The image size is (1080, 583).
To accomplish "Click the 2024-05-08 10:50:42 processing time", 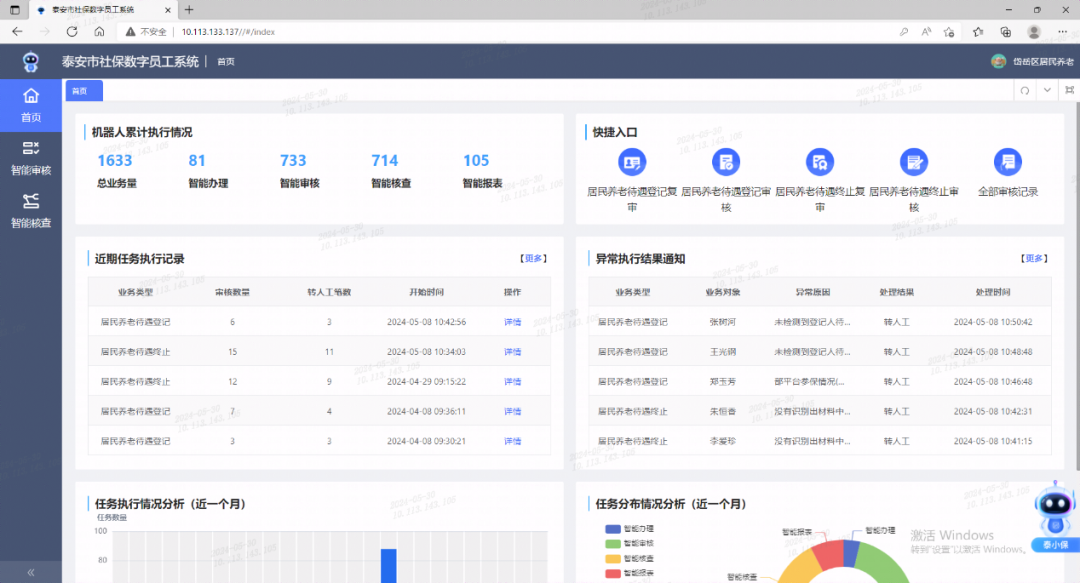I will coord(993,322).
